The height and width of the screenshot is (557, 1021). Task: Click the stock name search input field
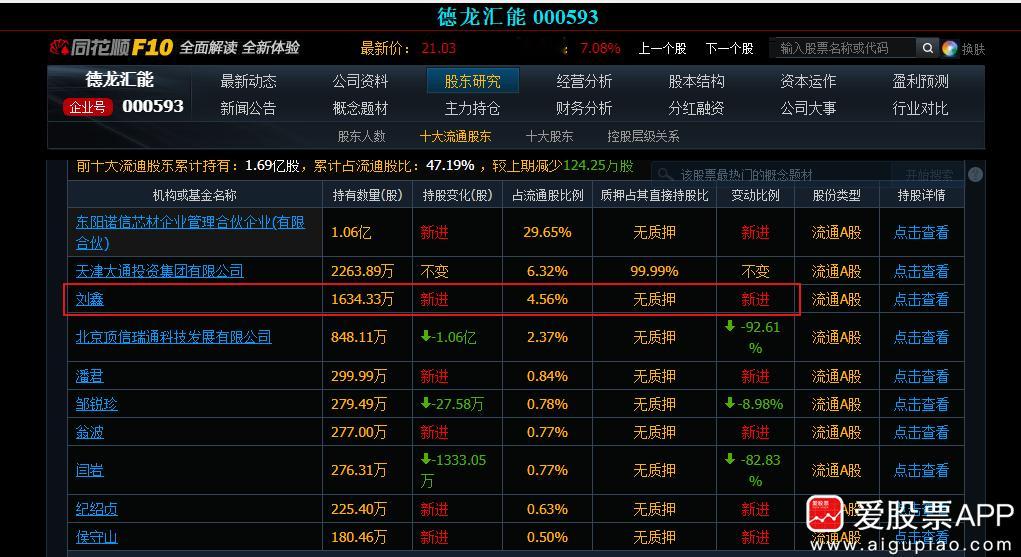[x=845, y=48]
